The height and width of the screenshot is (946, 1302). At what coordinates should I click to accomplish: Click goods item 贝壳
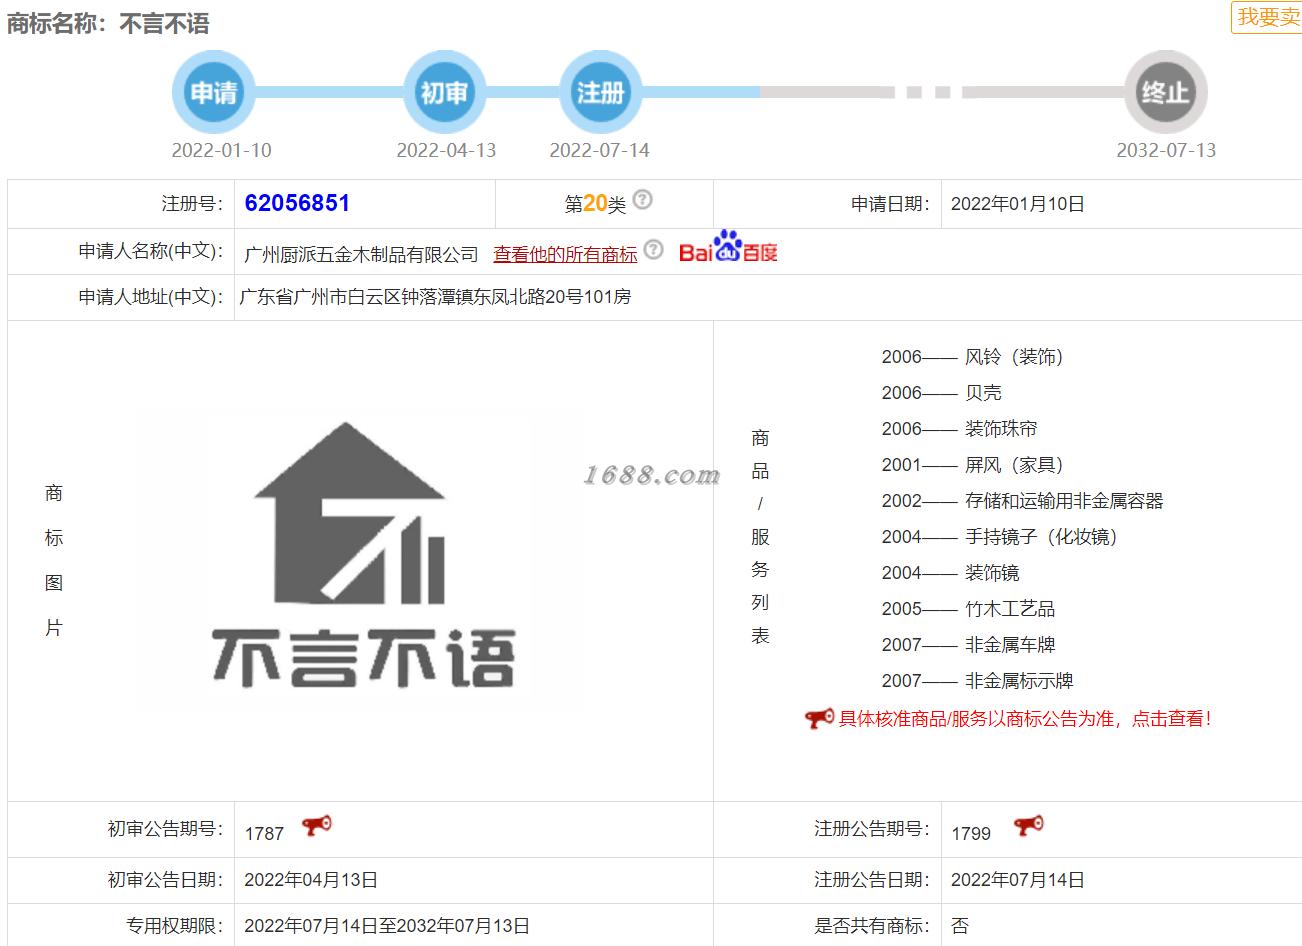pyautogui.click(x=983, y=393)
